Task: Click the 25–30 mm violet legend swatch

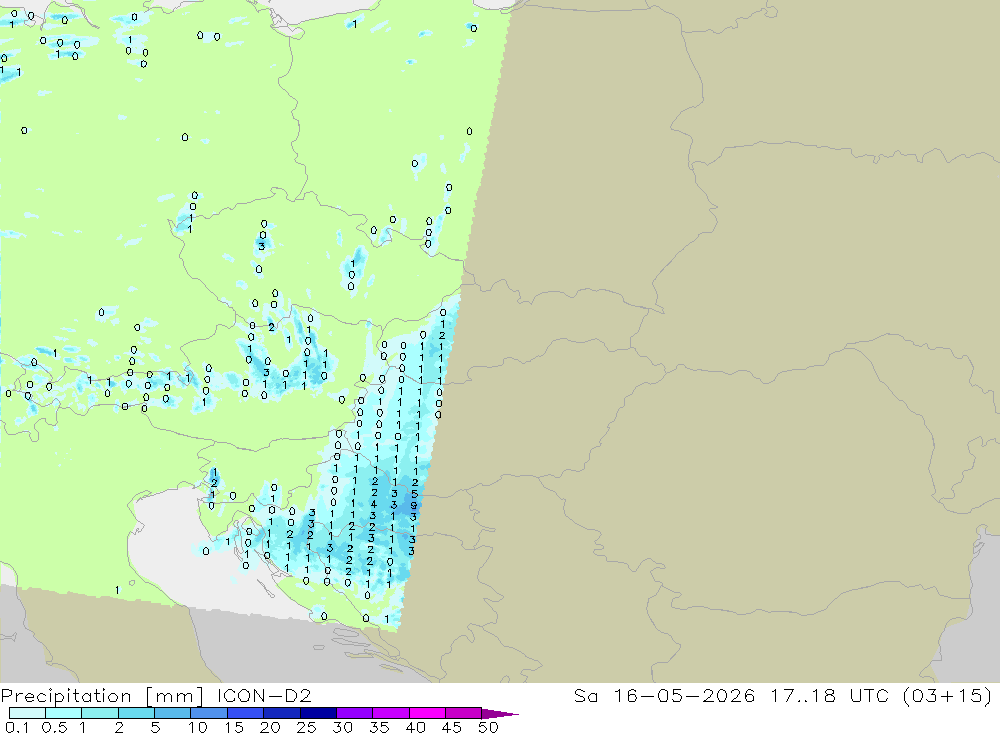Action: coord(318,713)
